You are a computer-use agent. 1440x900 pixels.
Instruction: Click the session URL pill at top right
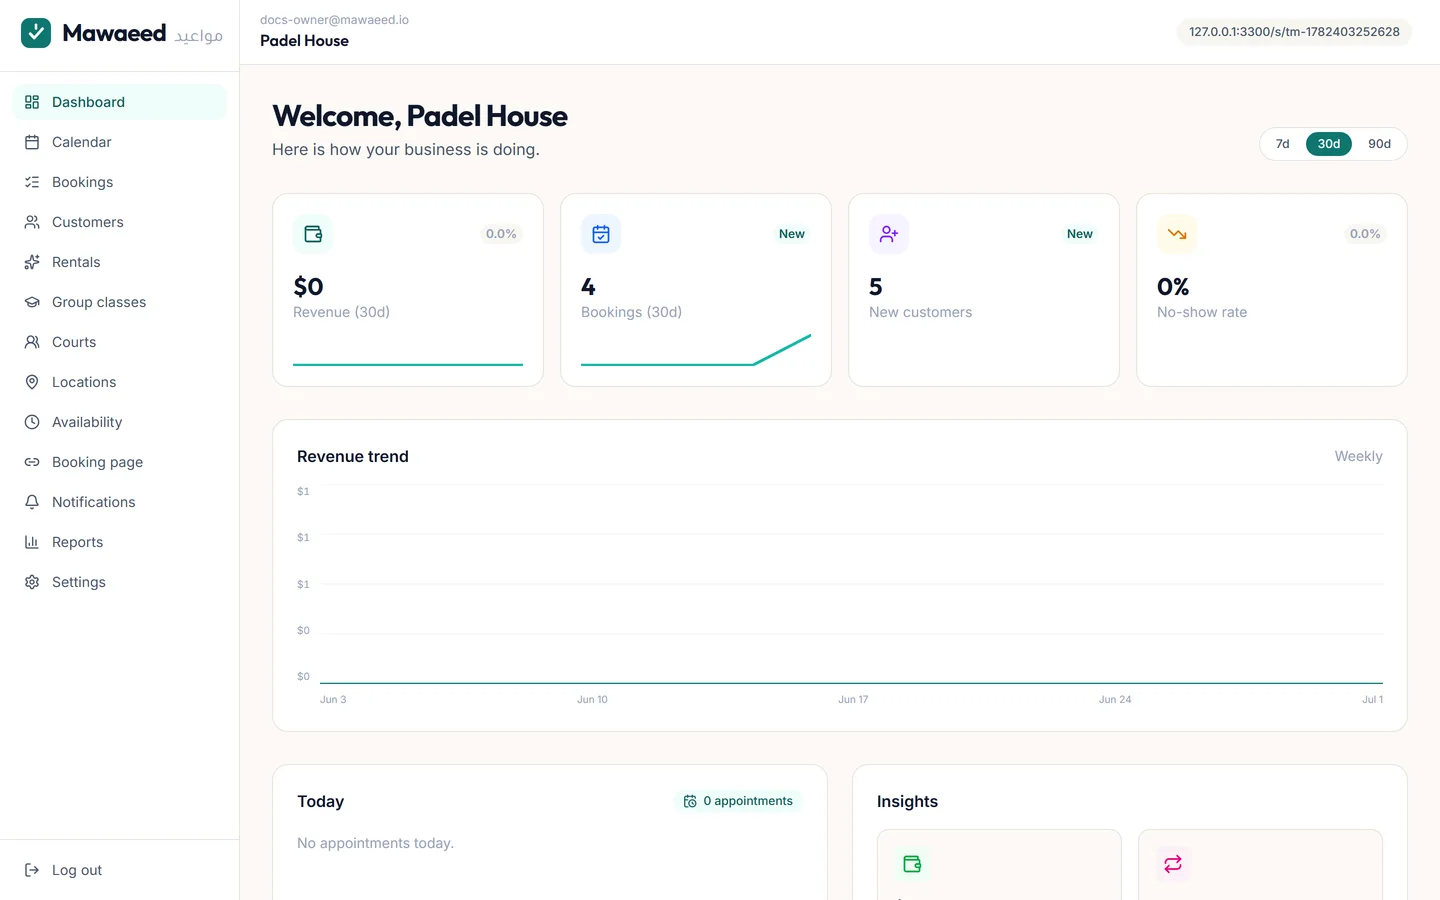pyautogui.click(x=1294, y=32)
